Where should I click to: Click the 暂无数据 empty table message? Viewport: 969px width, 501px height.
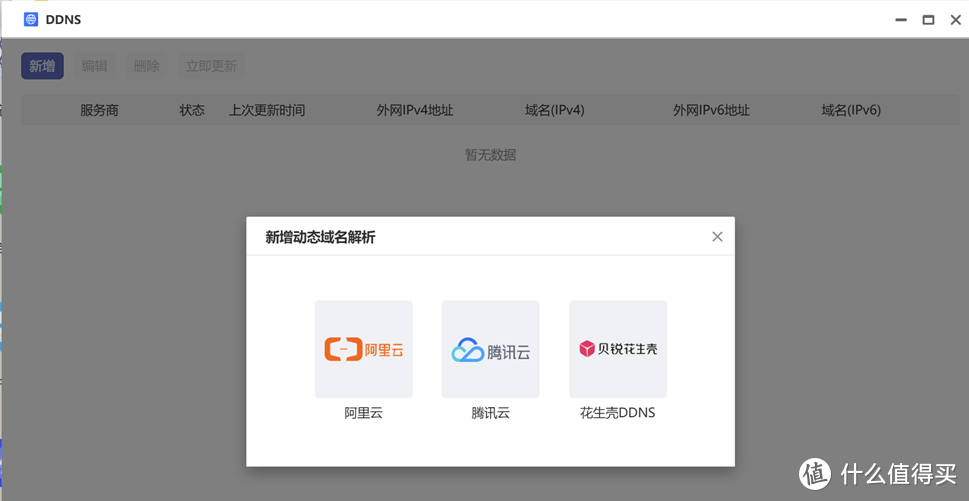coord(491,155)
